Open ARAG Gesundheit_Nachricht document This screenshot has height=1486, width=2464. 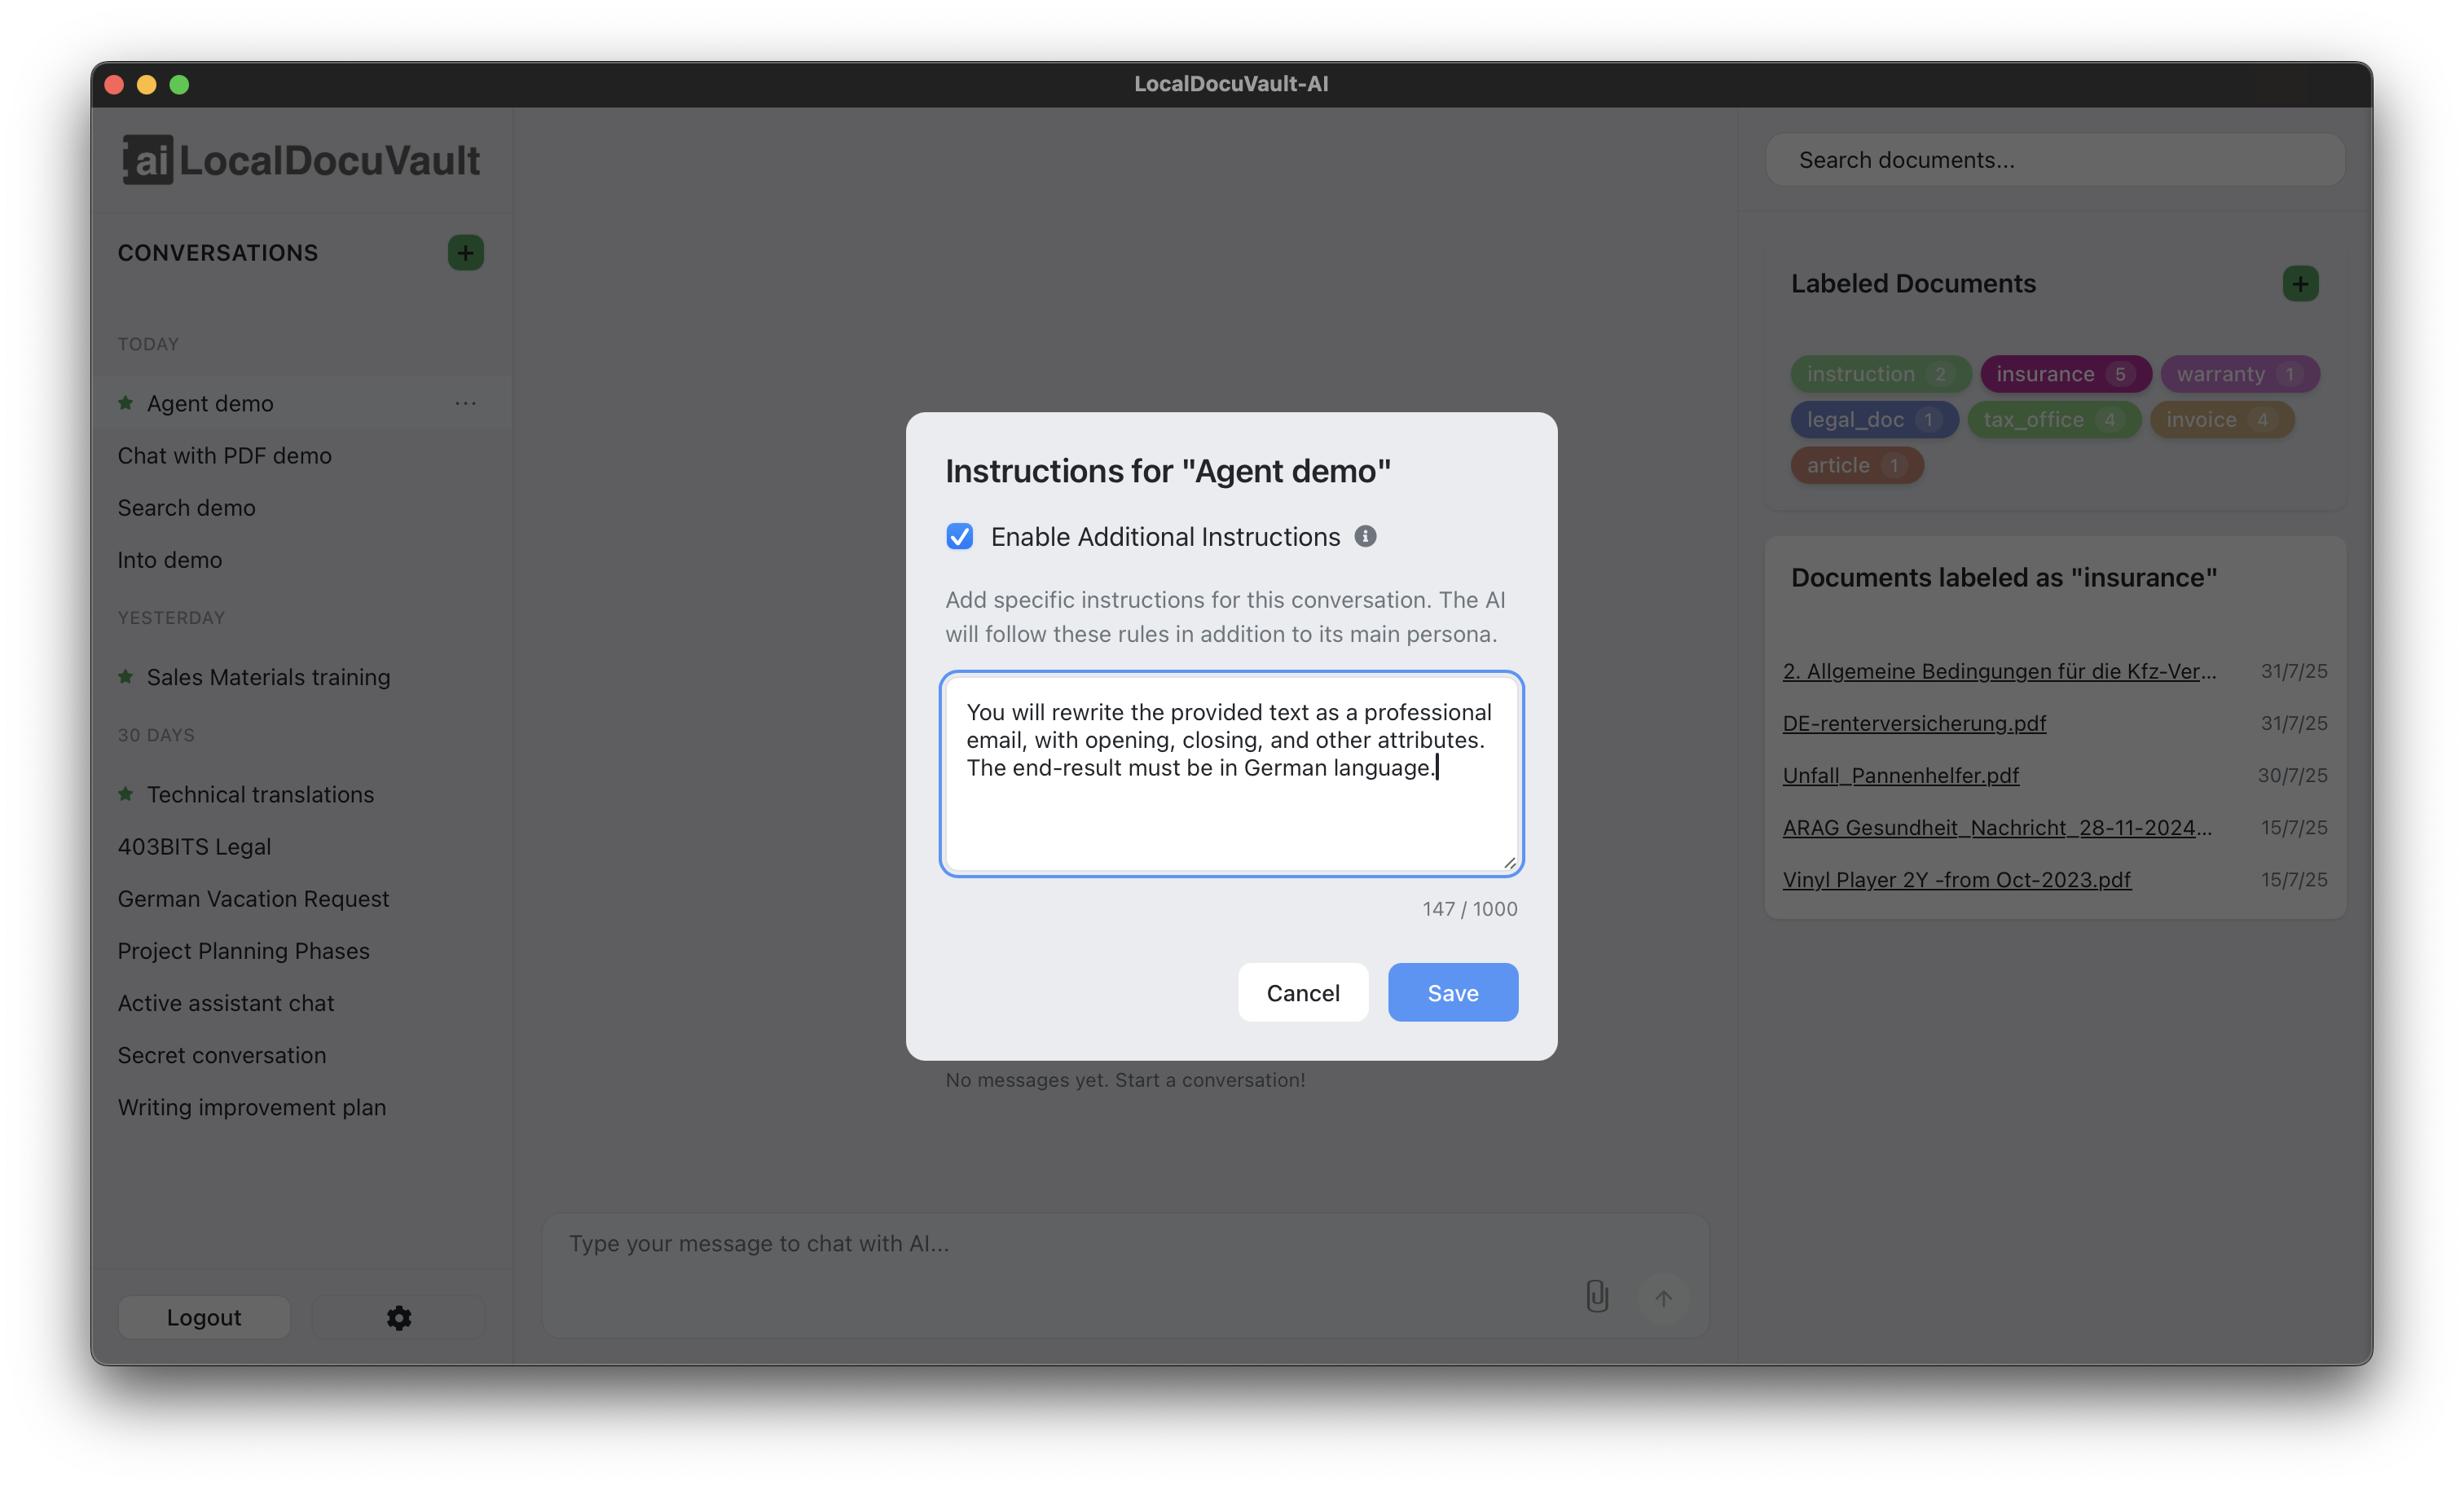pyautogui.click(x=1997, y=827)
